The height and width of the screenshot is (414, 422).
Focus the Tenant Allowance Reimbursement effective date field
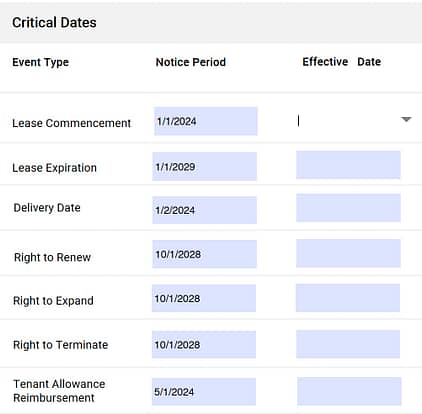pyautogui.click(x=349, y=391)
